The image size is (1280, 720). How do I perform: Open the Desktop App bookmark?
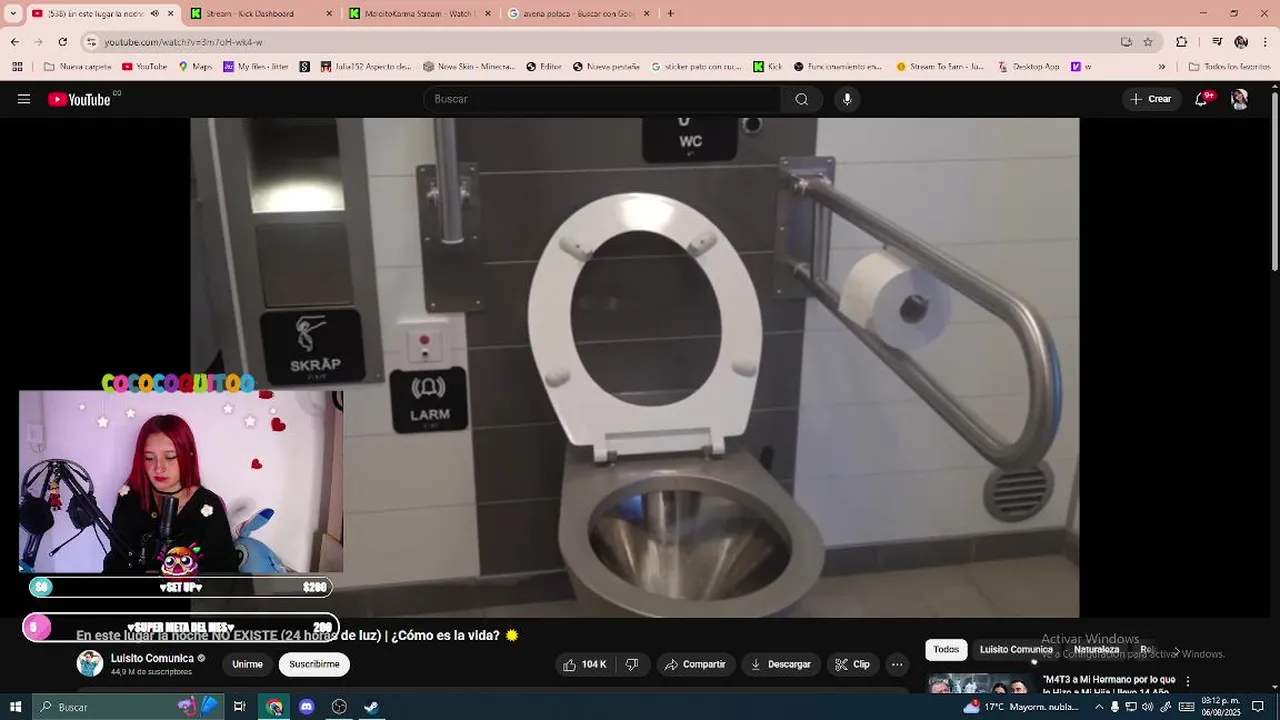pyautogui.click(x=1029, y=67)
